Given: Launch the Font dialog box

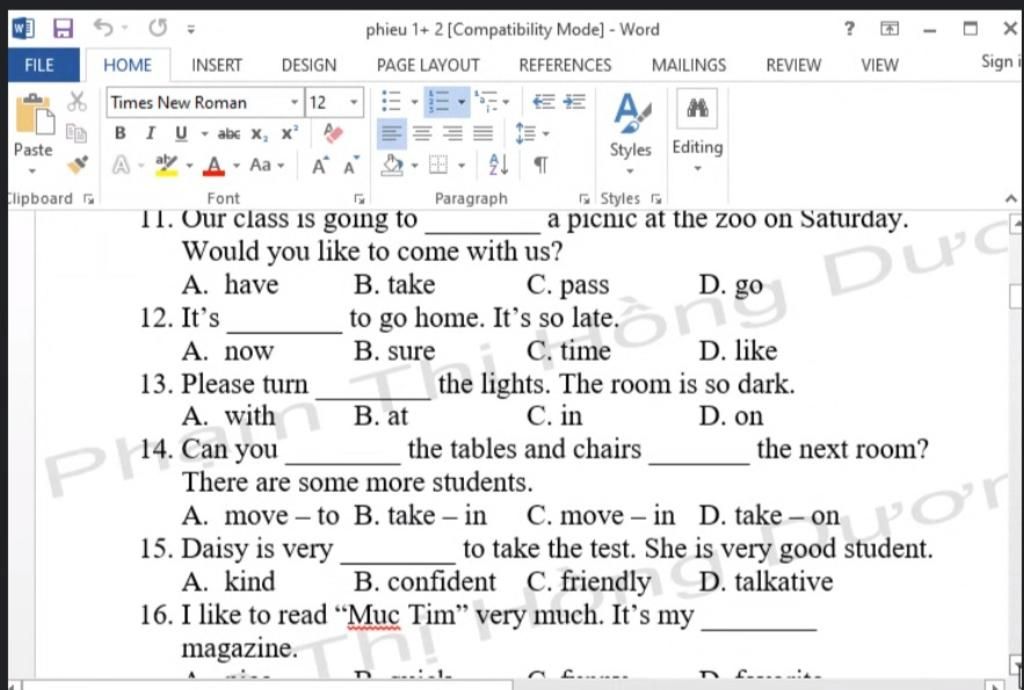Looking at the screenshot, I should point(359,198).
